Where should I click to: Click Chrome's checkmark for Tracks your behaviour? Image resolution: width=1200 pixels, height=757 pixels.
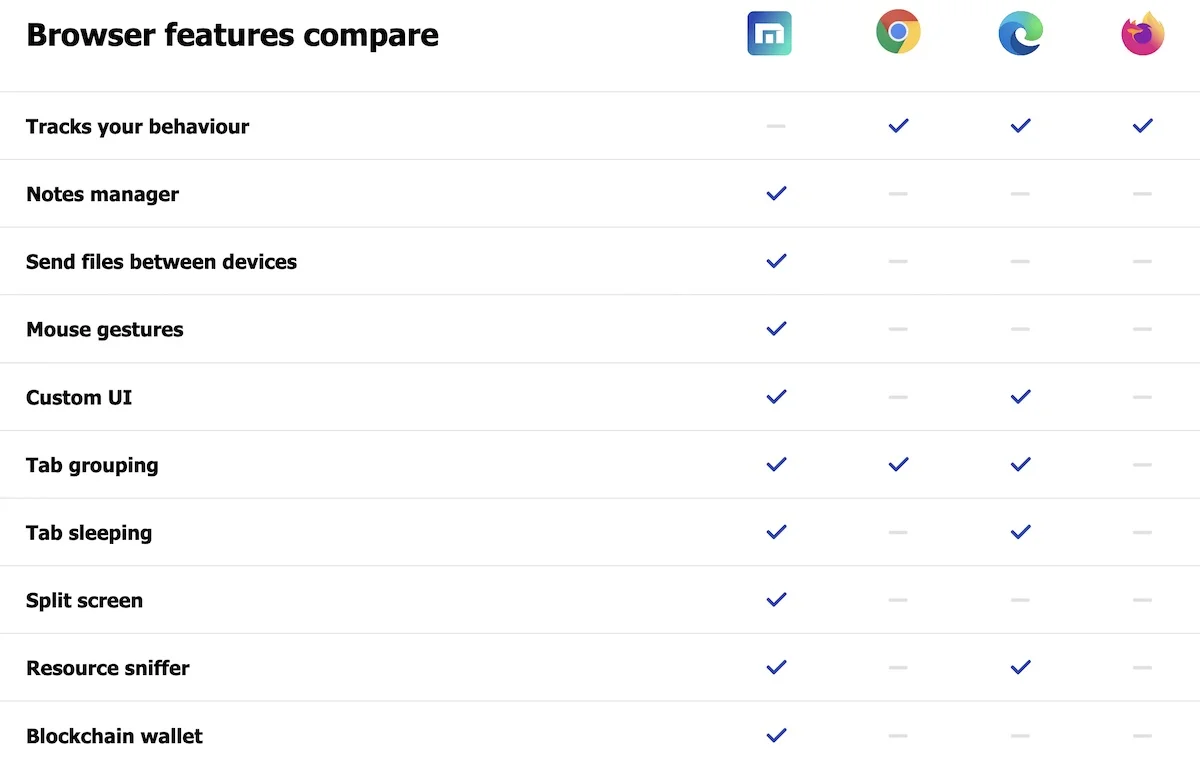898,126
